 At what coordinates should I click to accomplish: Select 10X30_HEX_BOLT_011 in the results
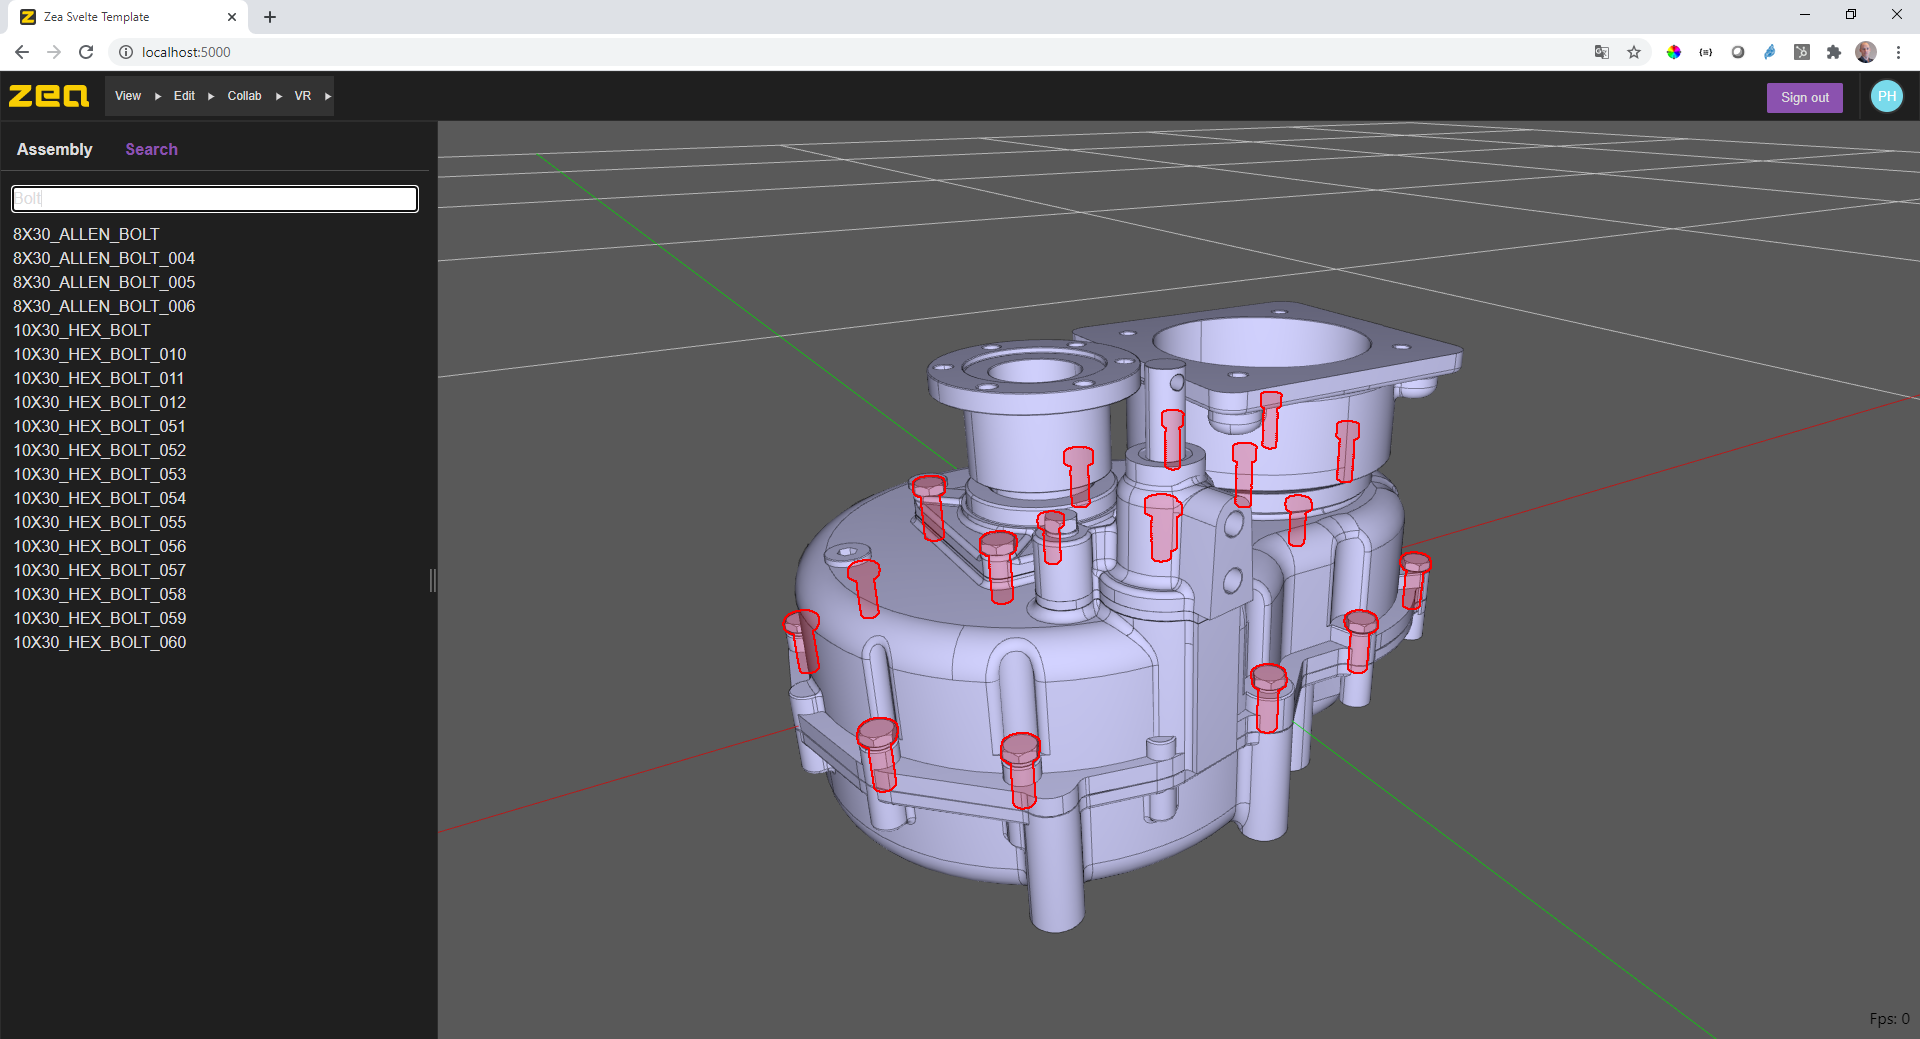[x=99, y=378]
